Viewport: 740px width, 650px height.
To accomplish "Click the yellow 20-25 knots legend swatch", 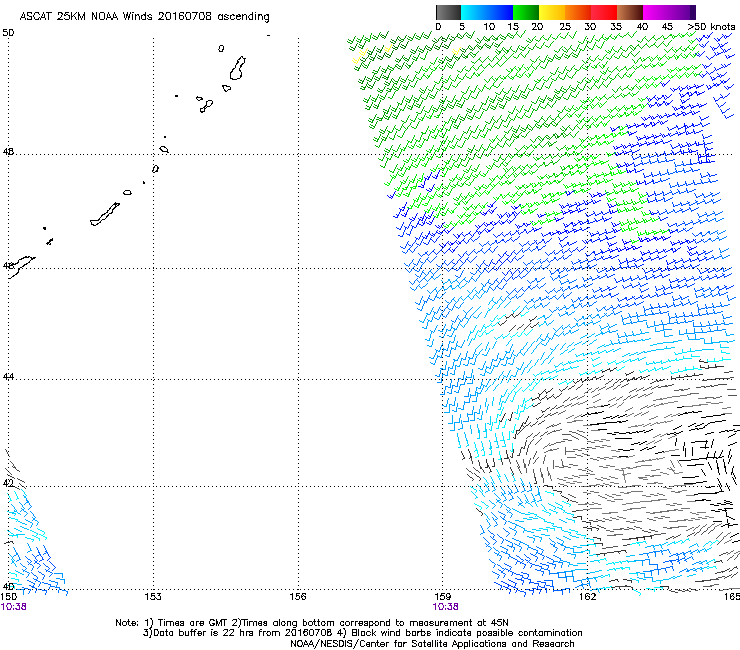I will [x=552, y=12].
